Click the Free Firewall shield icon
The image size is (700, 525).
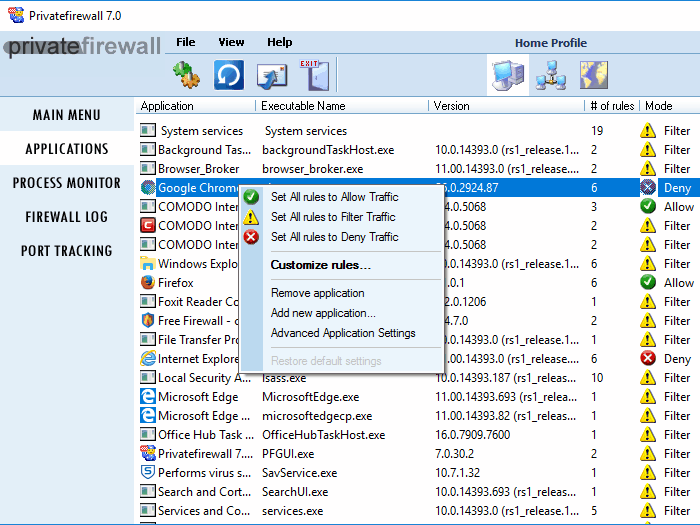point(148,321)
